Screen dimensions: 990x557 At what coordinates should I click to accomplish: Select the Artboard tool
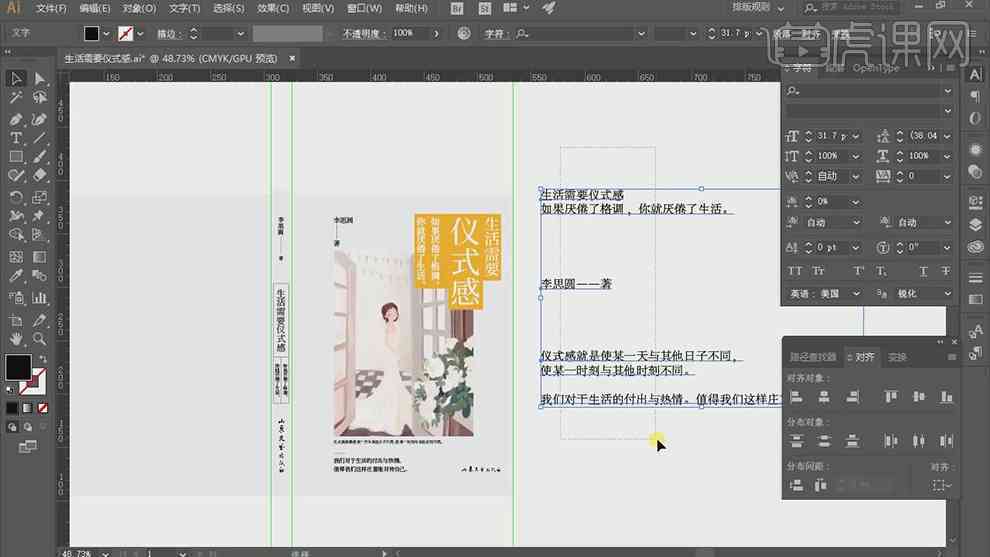tap(16, 320)
